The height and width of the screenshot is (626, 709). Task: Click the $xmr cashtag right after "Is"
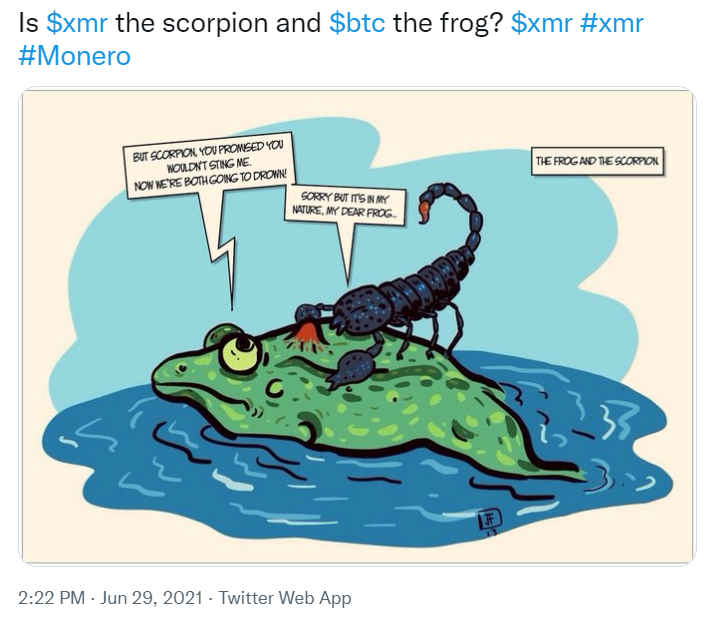(77, 24)
